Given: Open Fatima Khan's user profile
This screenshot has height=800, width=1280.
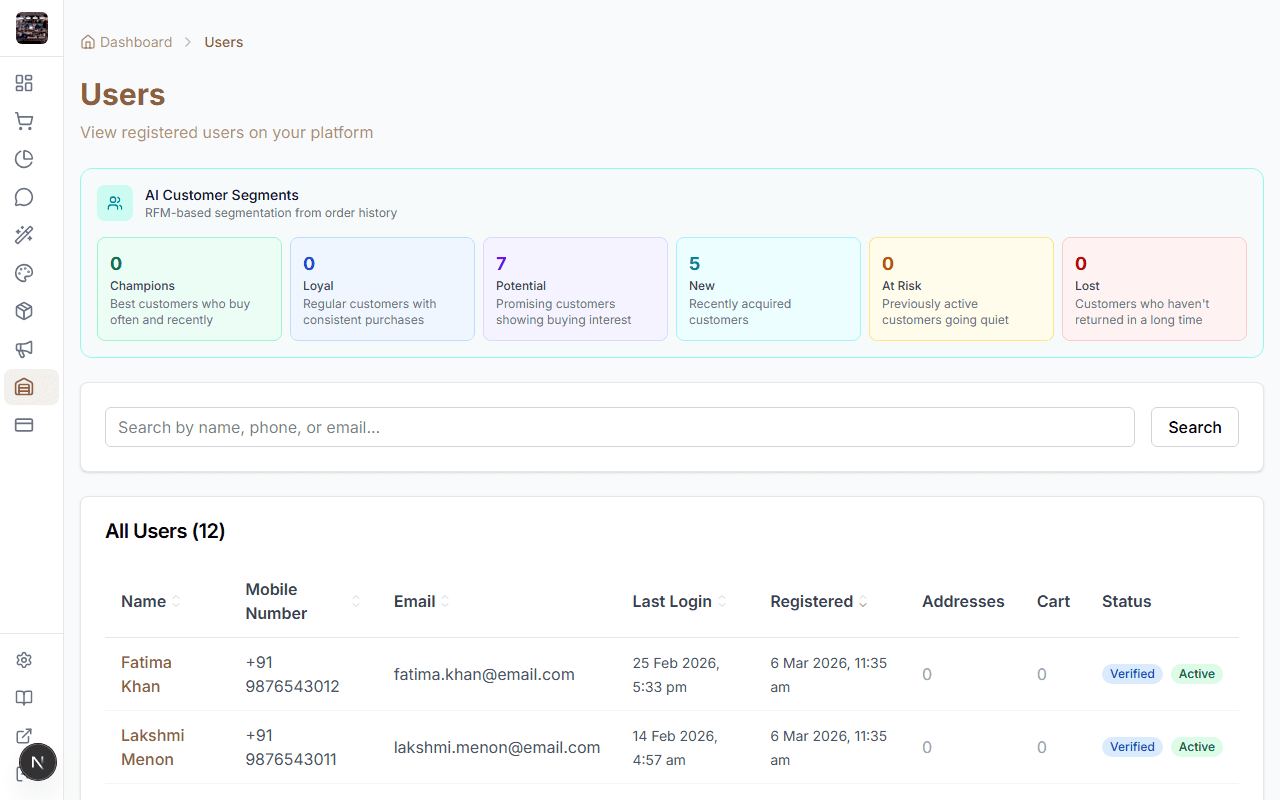Looking at the screenshot, I should coord(146,674).
